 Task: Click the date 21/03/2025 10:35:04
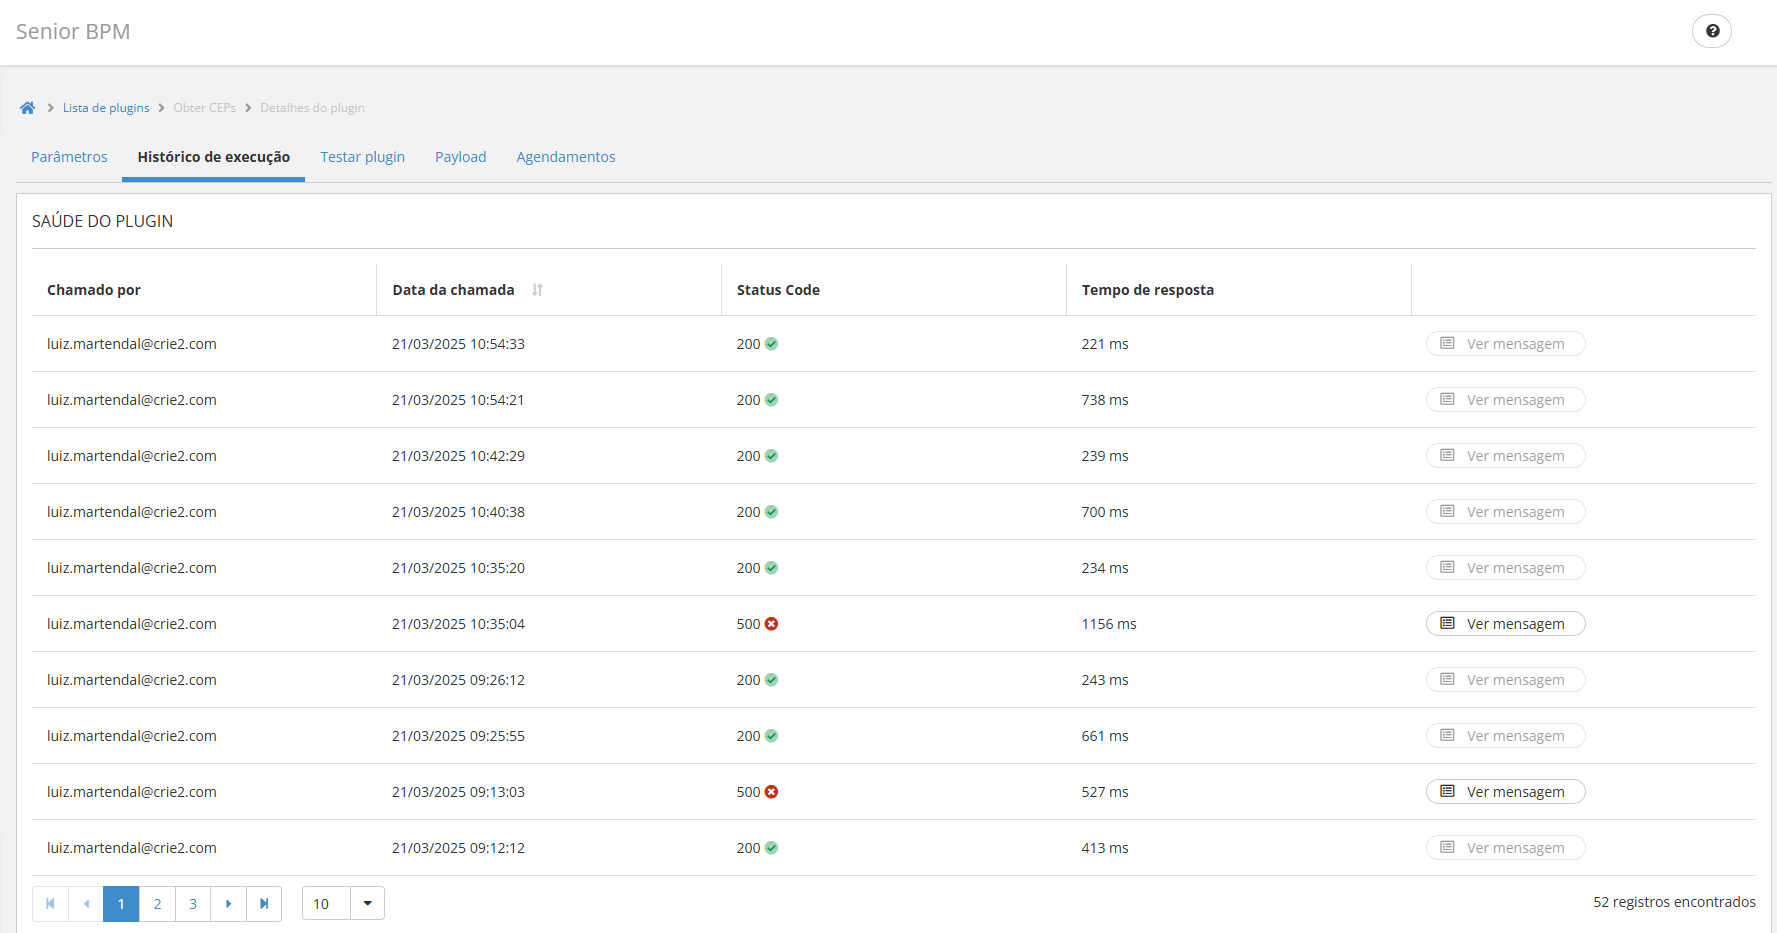click(x=458, y=624)
